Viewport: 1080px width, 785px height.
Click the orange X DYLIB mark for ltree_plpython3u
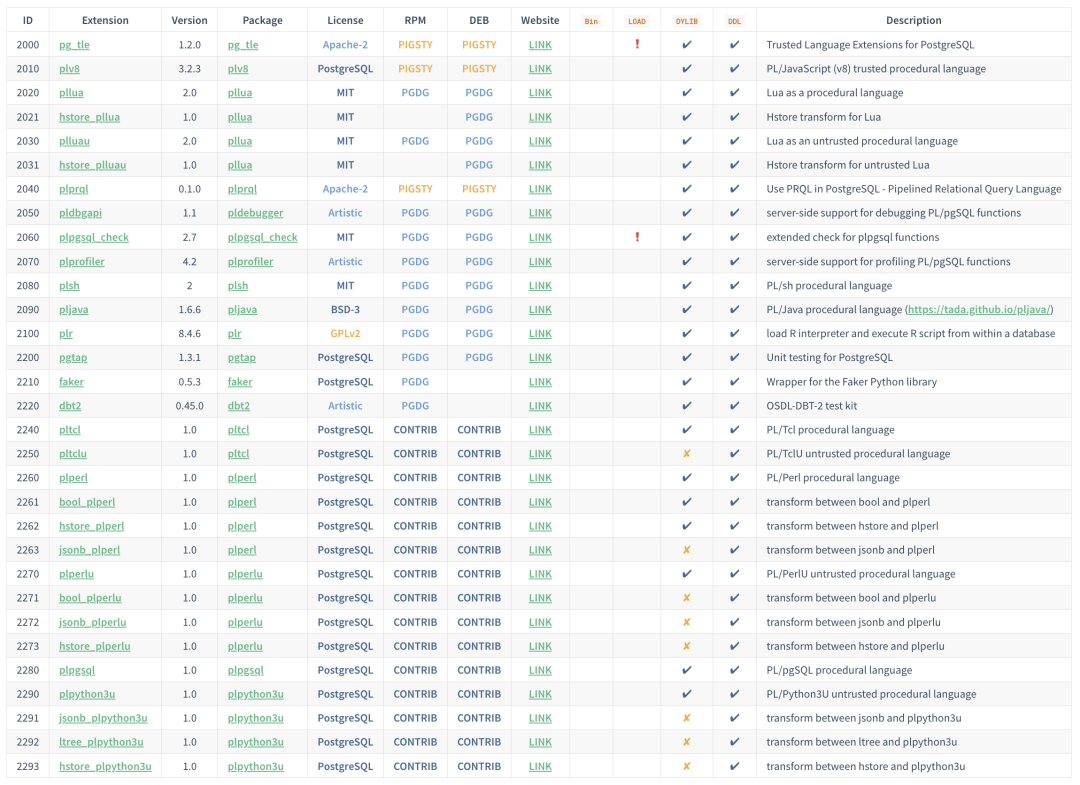coord(687,742)
